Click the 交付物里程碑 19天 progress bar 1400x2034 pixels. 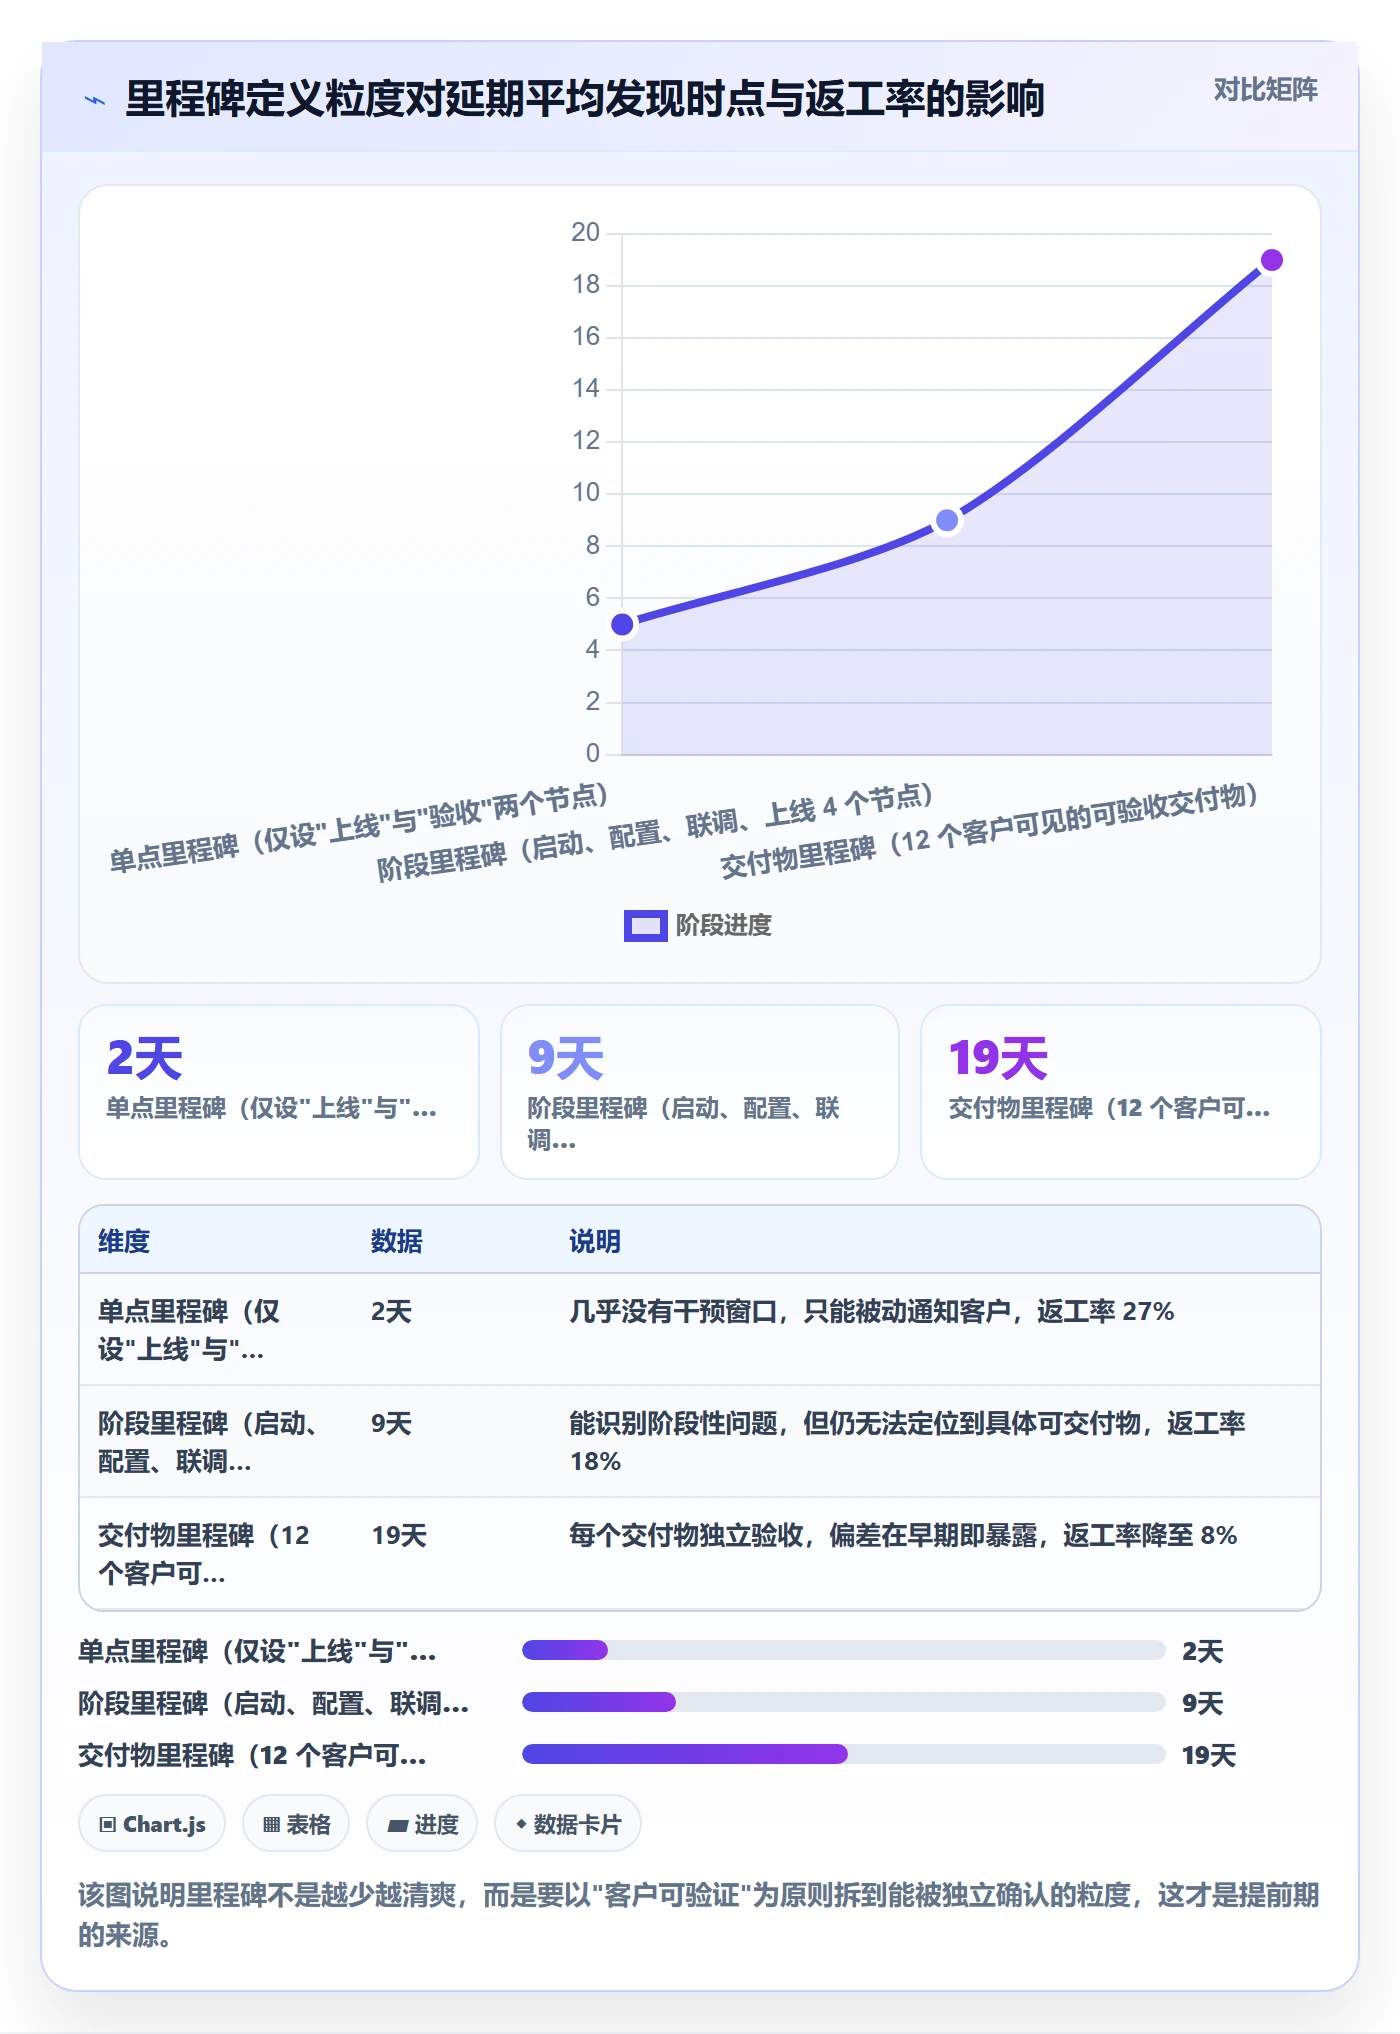point(843,1754)
